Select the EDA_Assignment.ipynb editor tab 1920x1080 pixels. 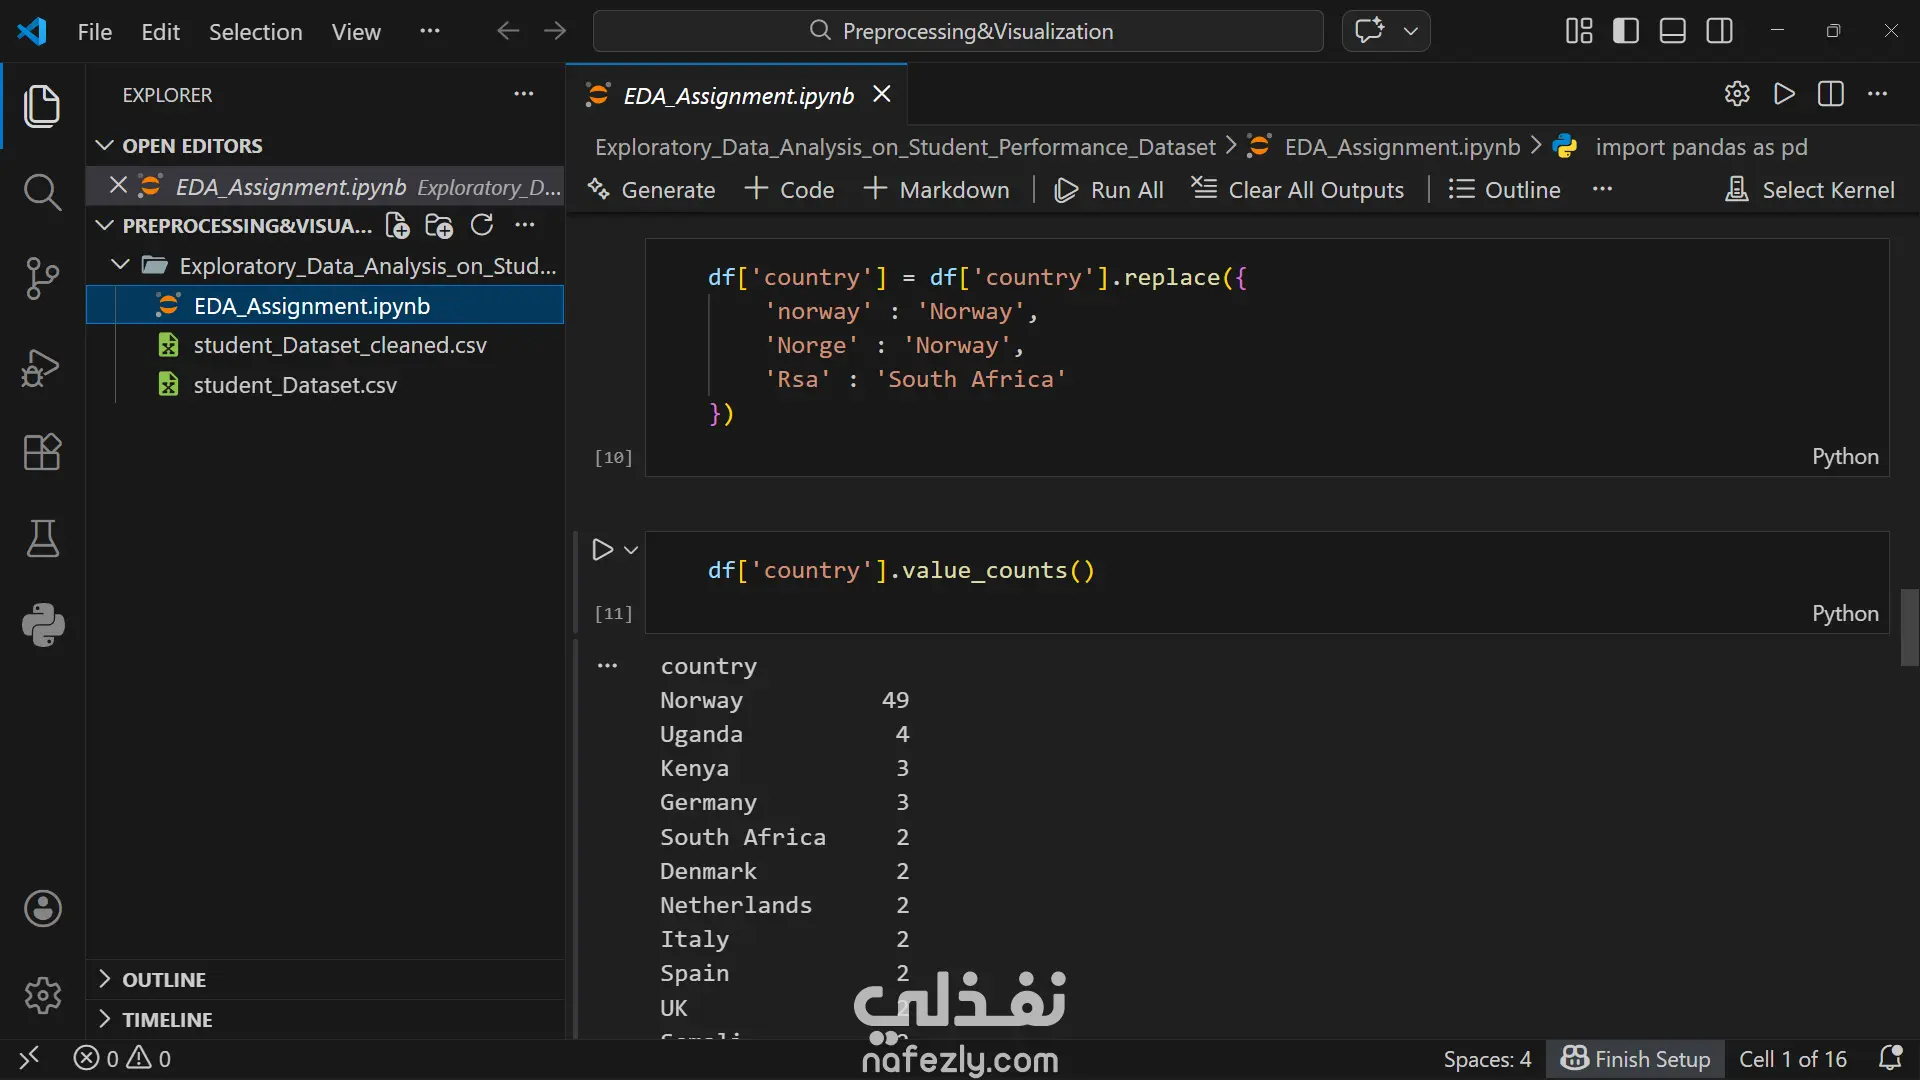pyautogui.click(x=738, y=95)
